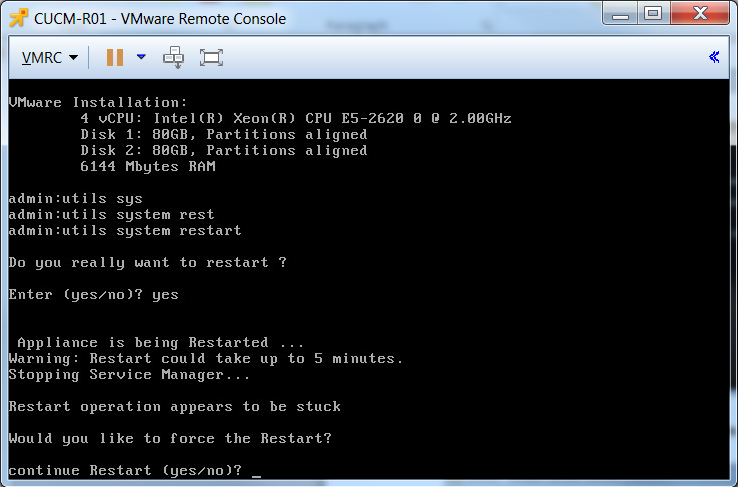Click the 'Restart operation appears to be stuck' line
Viewport: 739px width, 487px height.
[x=174, y=406]
